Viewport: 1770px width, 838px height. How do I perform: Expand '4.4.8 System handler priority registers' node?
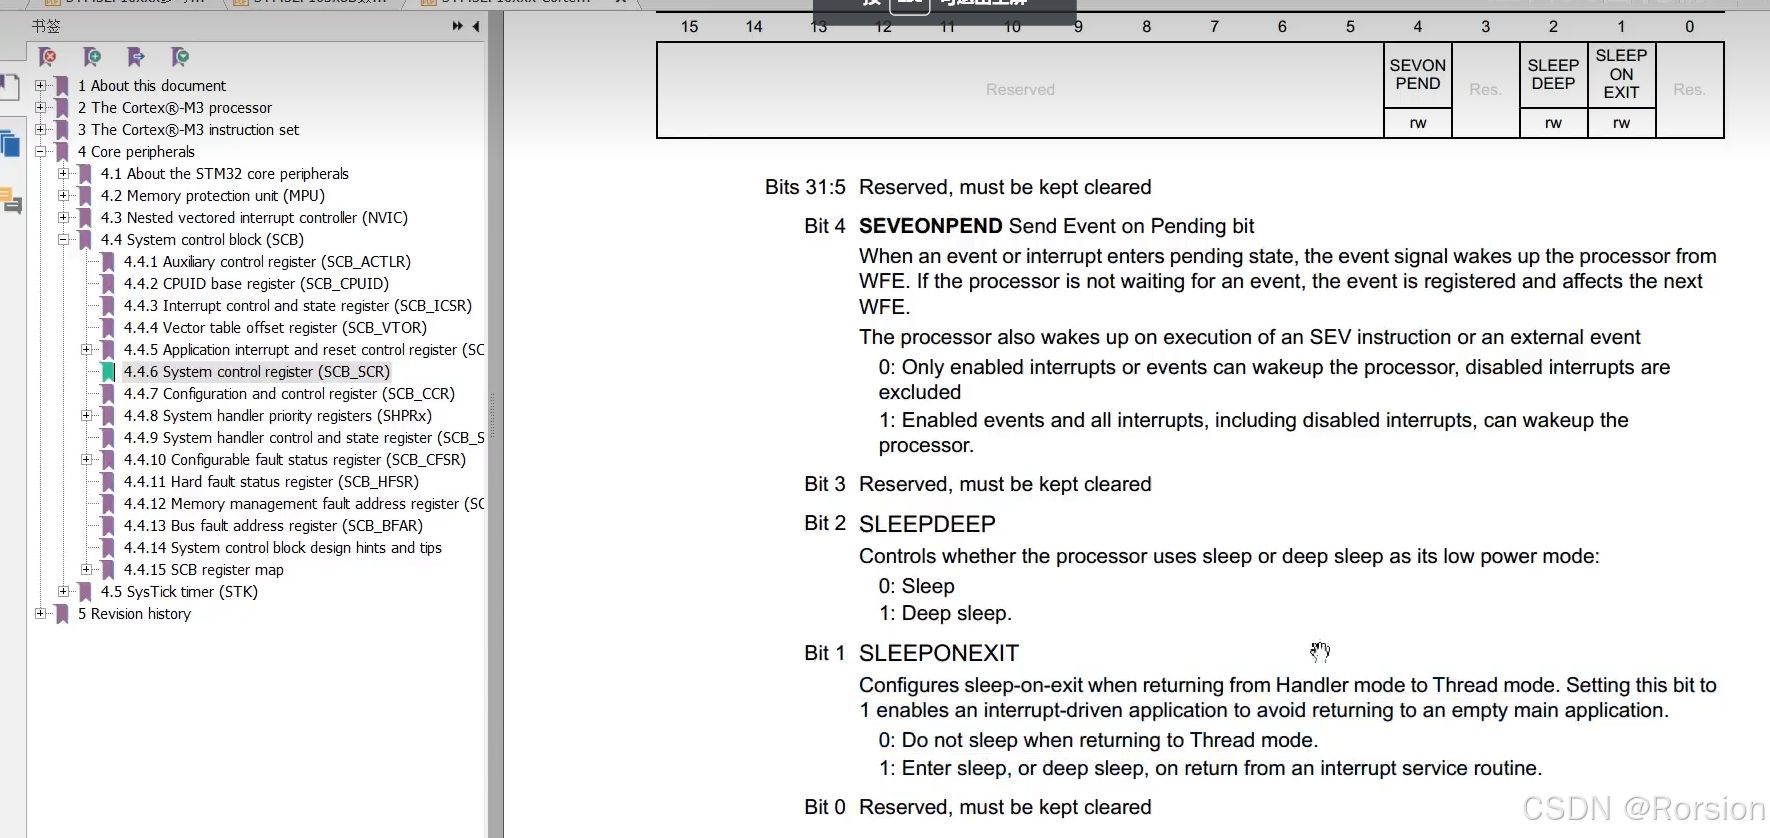[87, 416]
